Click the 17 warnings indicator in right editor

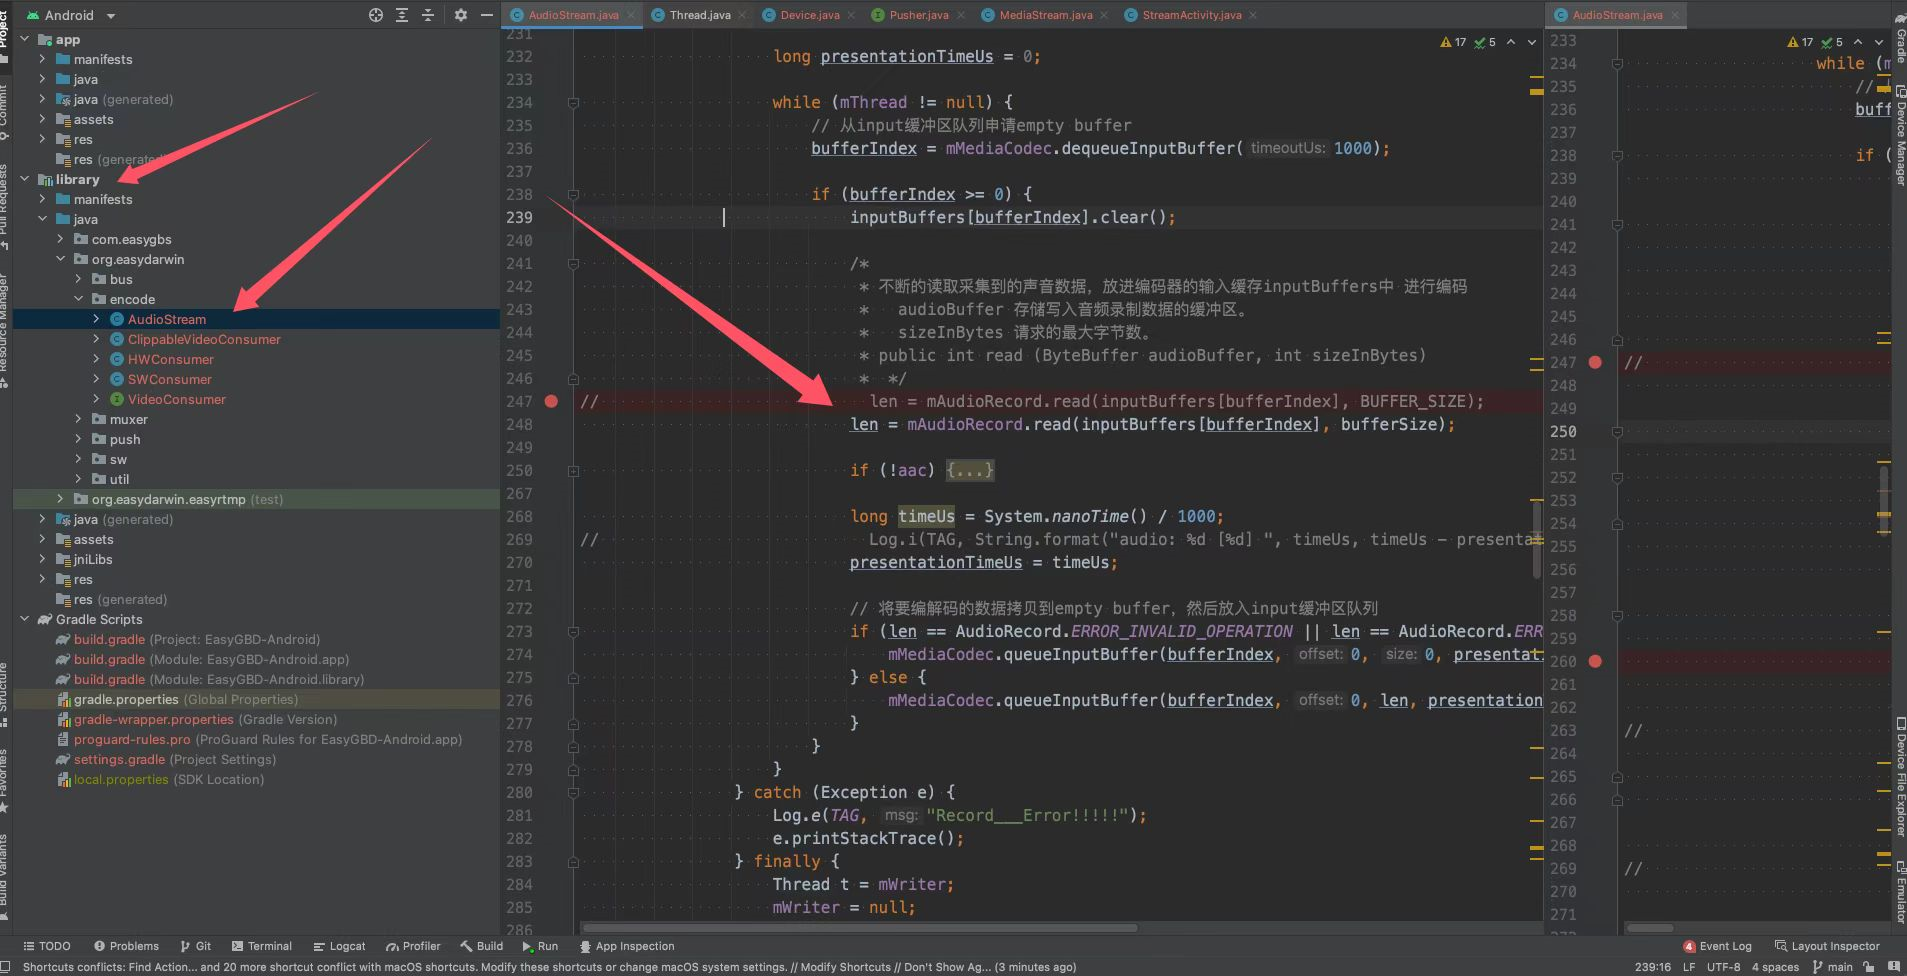[x=1800, y=42]
